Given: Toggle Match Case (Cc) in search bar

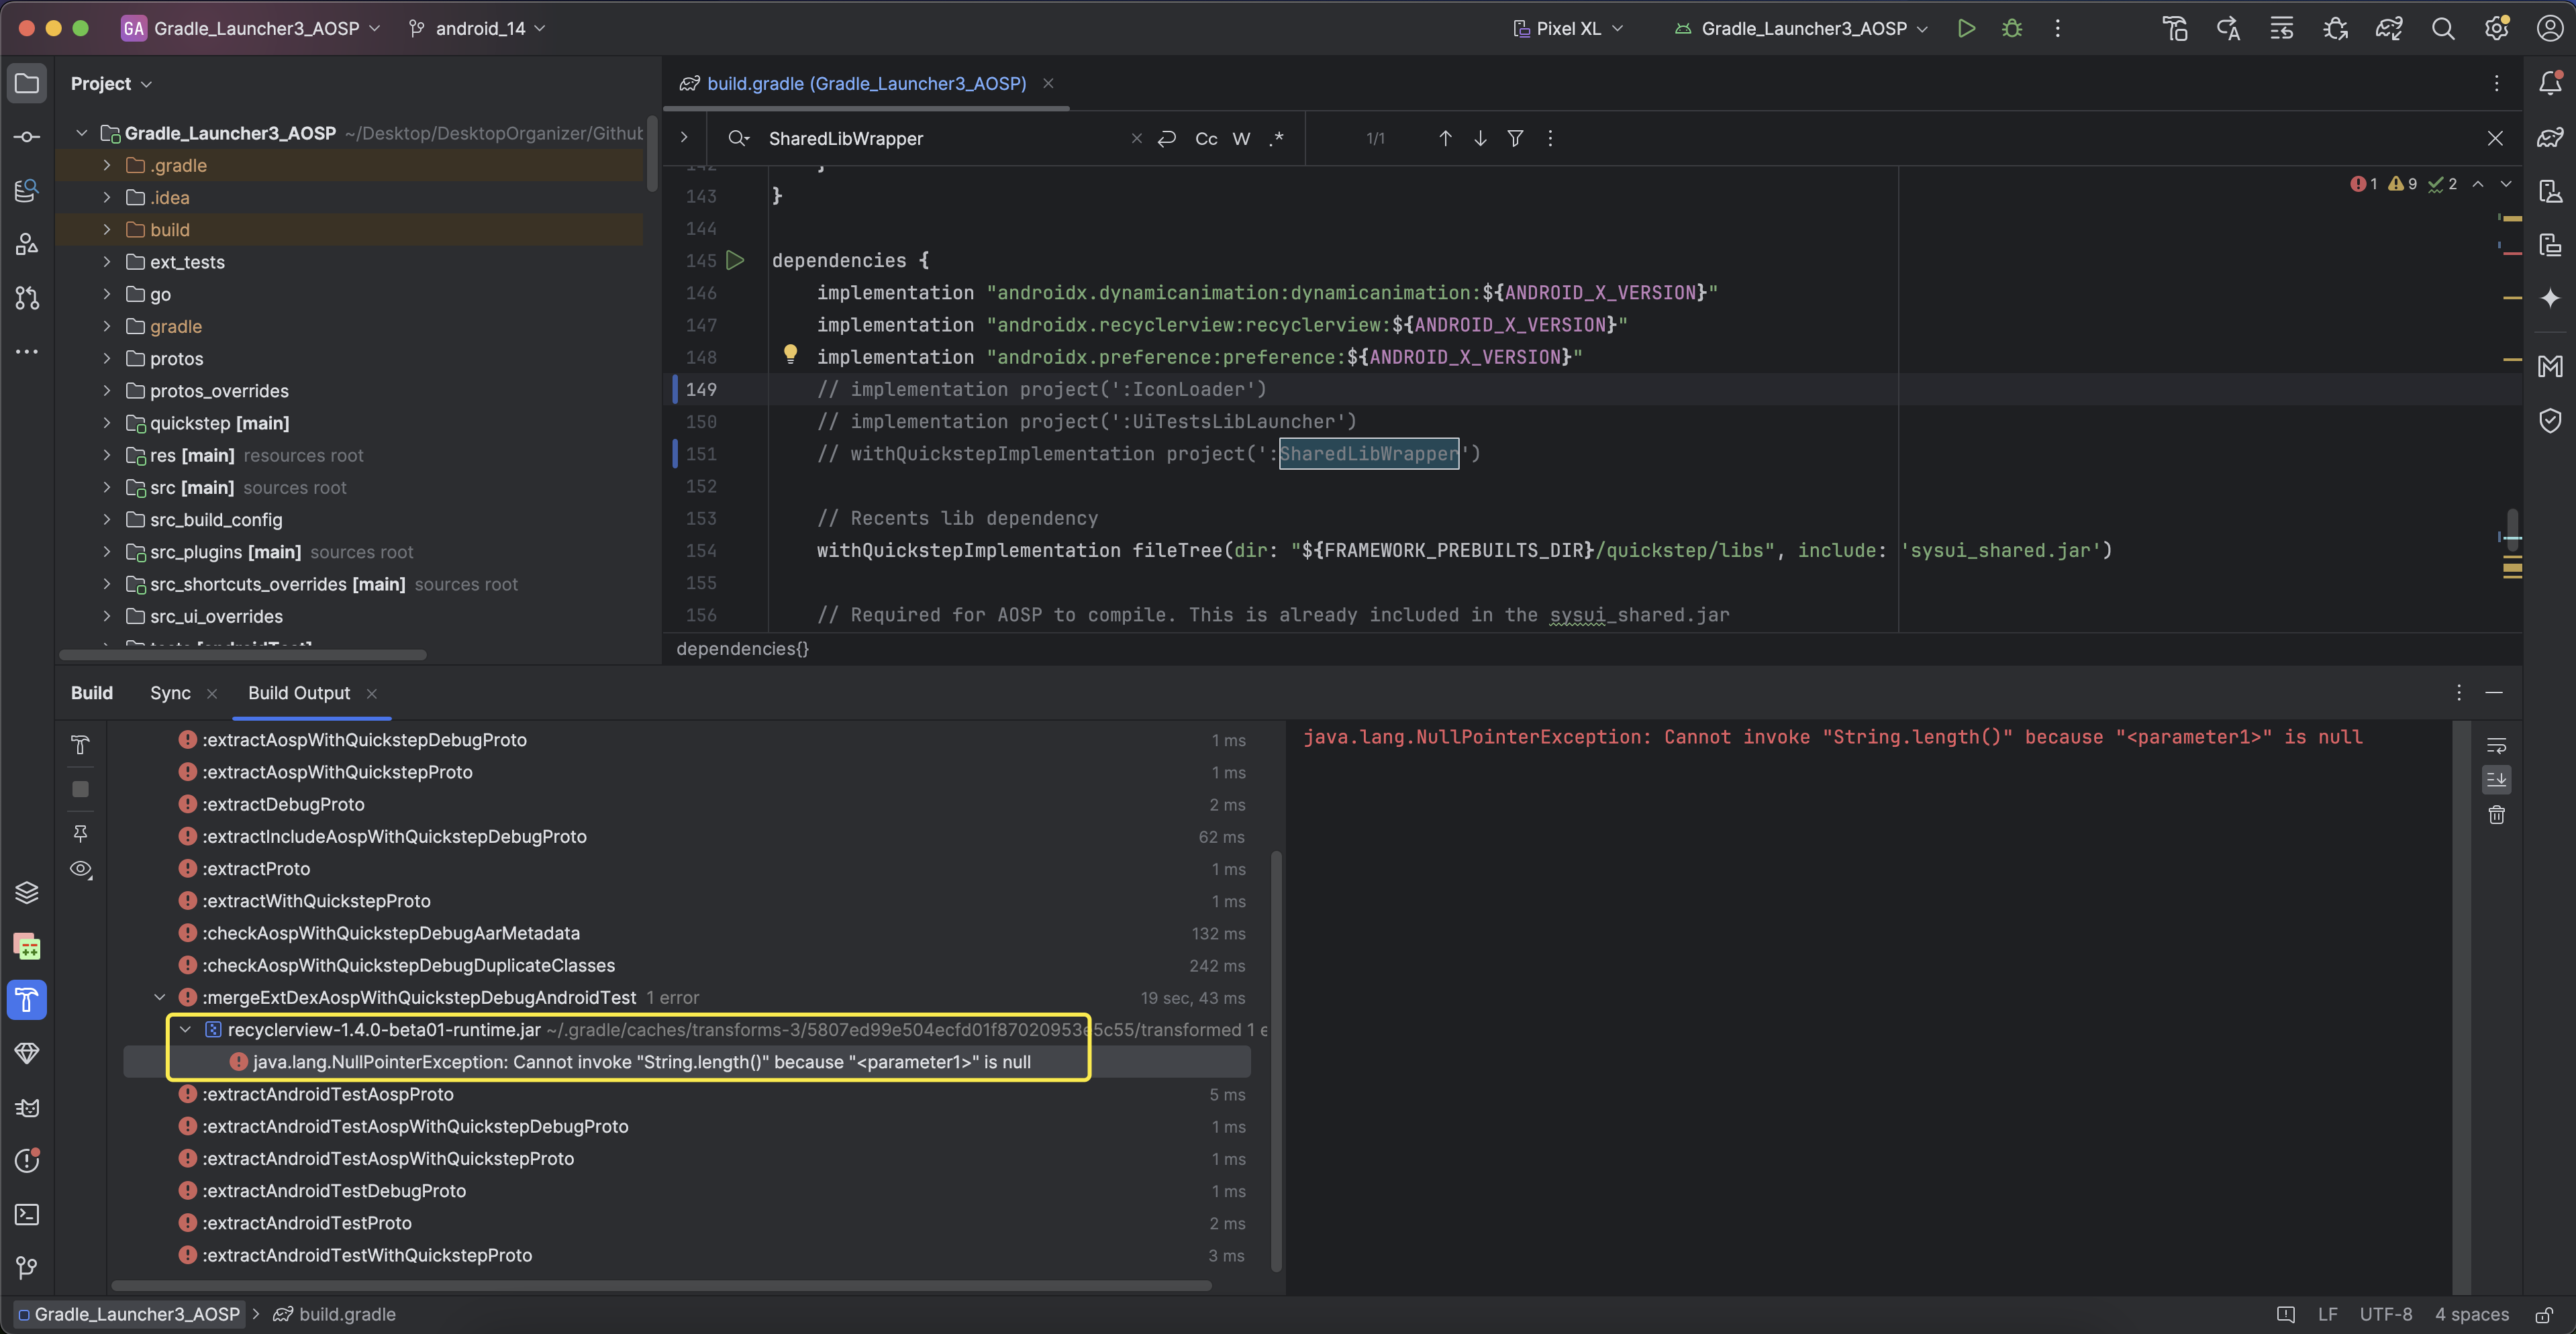Looking at the screenshot, I should tap(1206, 138).
